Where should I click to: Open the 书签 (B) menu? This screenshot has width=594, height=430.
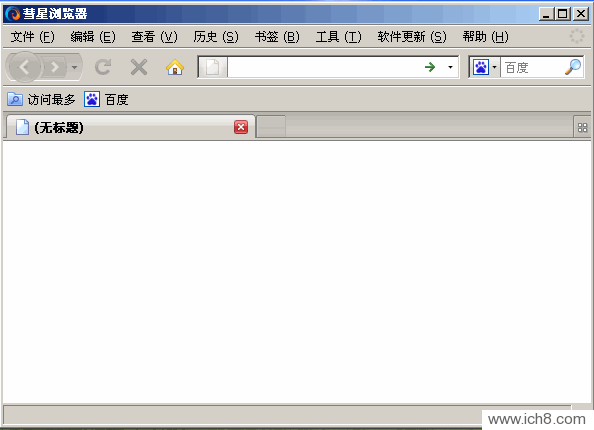click(x=277, y=37)
